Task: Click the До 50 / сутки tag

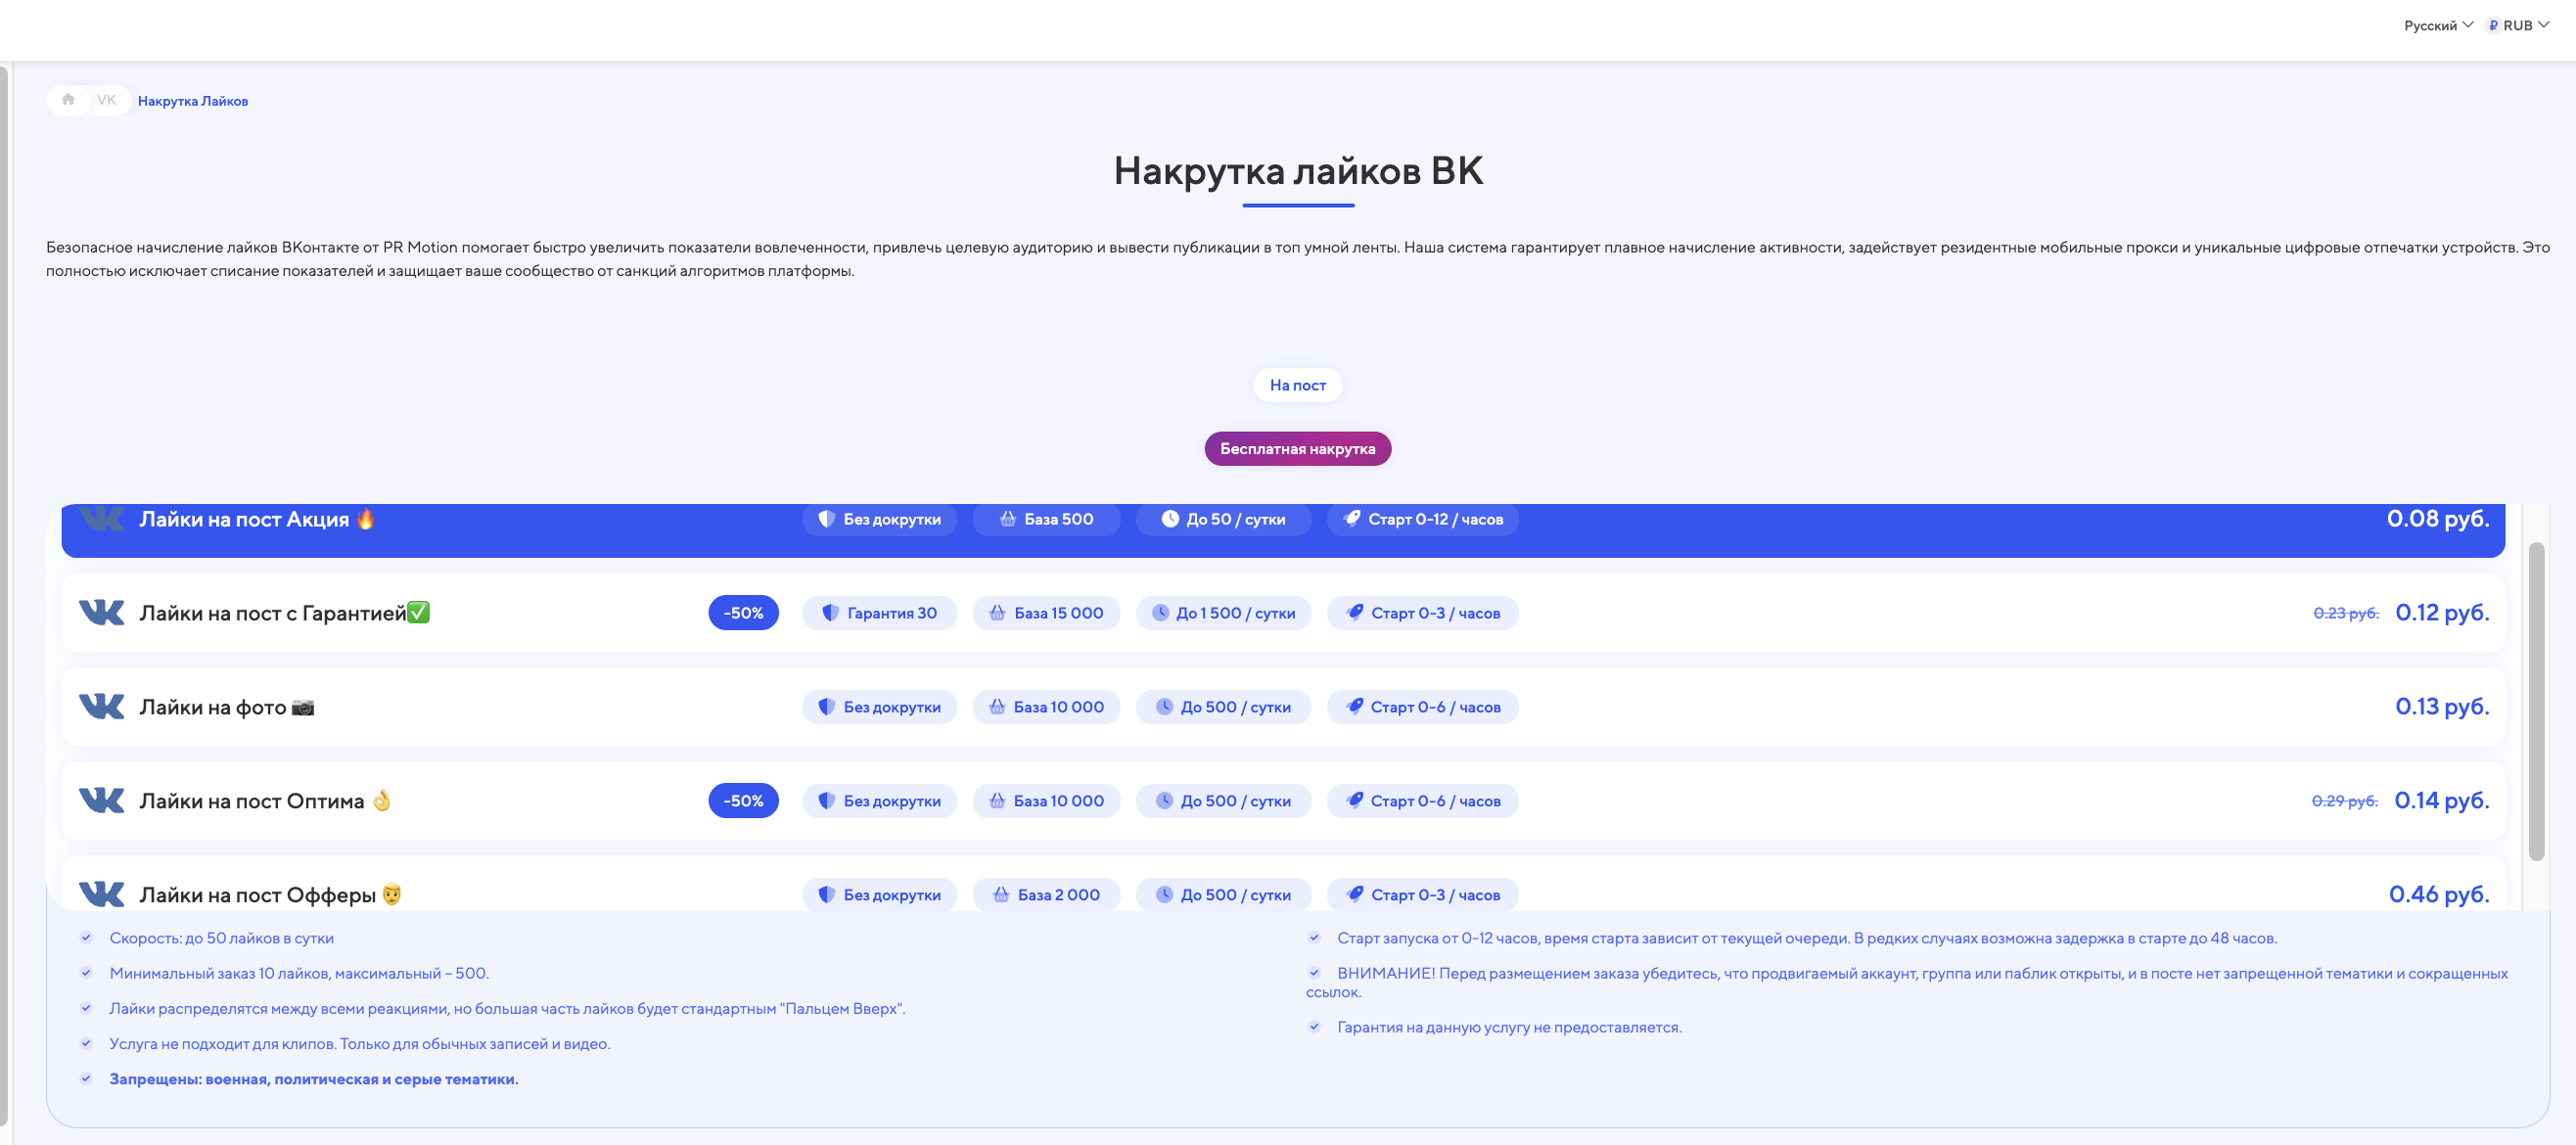Action: 1223,519
